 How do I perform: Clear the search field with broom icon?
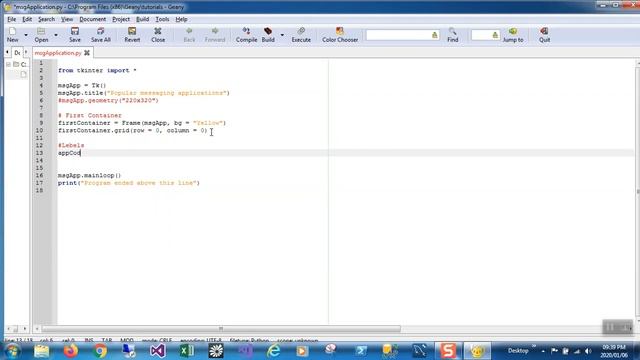[435, 35]
